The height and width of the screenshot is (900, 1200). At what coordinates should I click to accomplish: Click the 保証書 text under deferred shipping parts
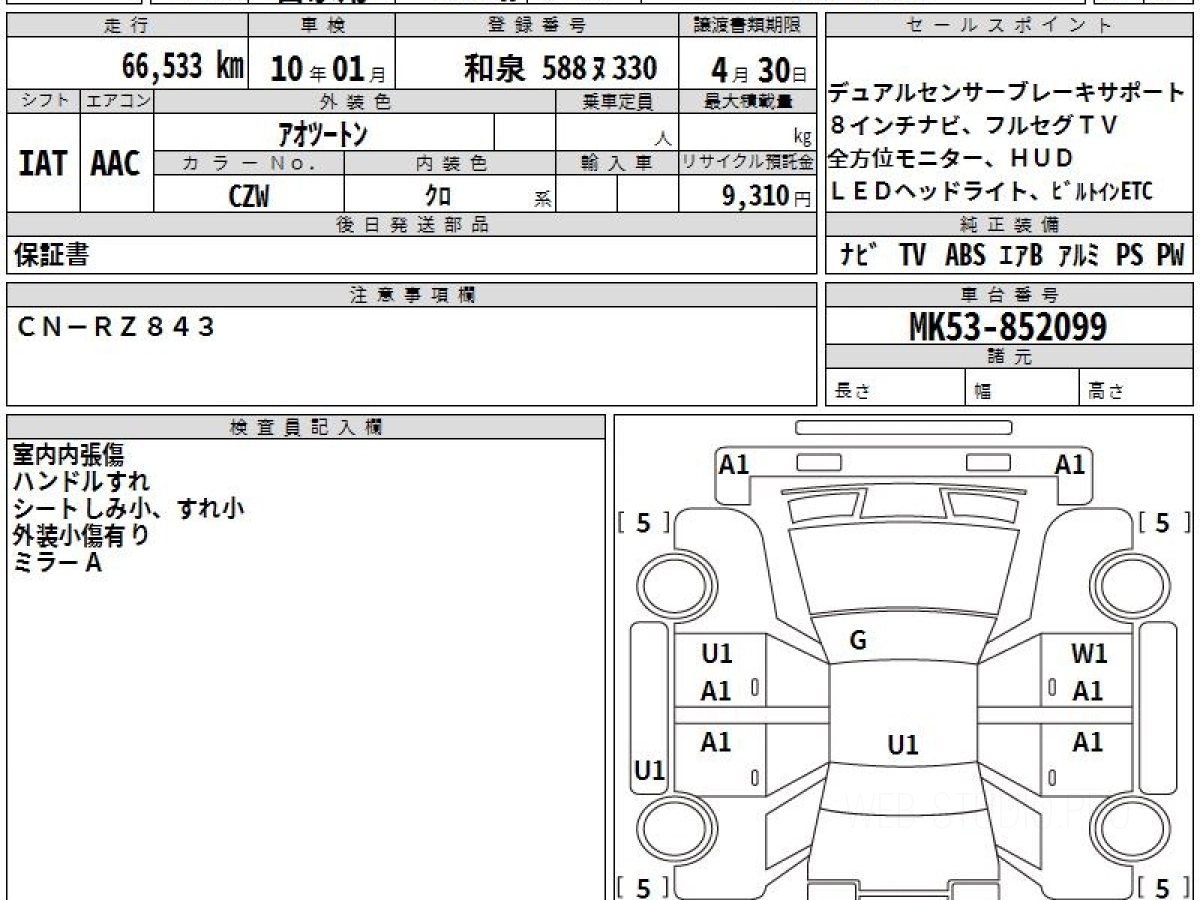(51, 255)
